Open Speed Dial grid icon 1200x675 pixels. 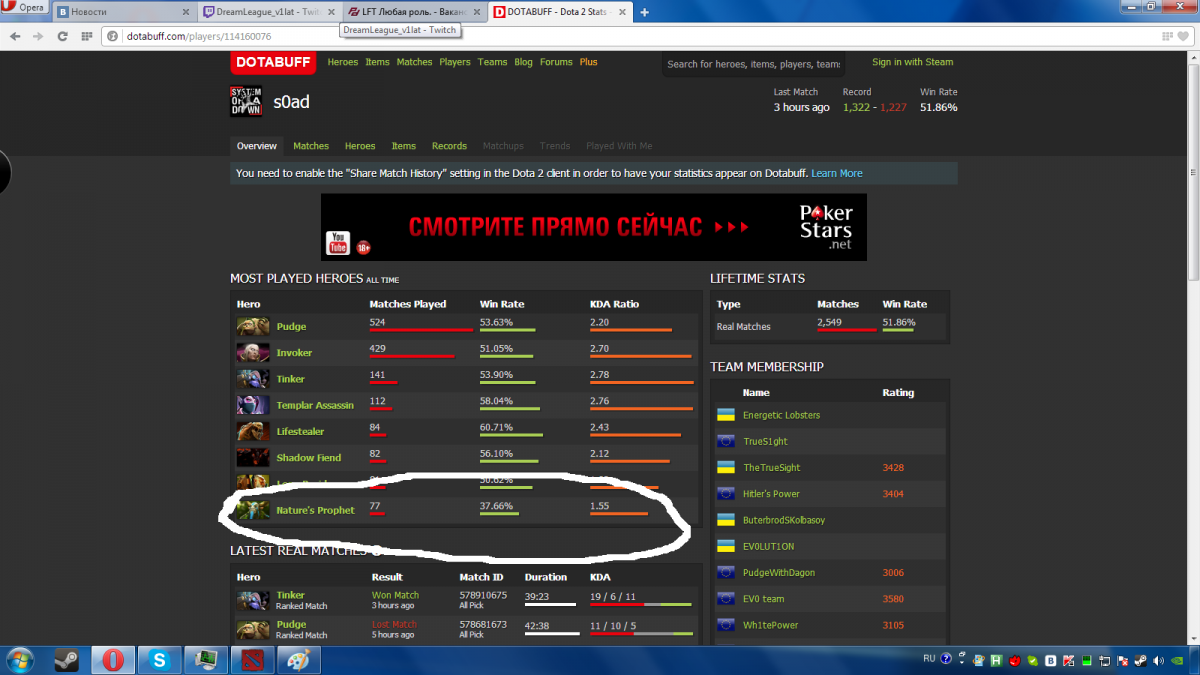coord(85,36)
